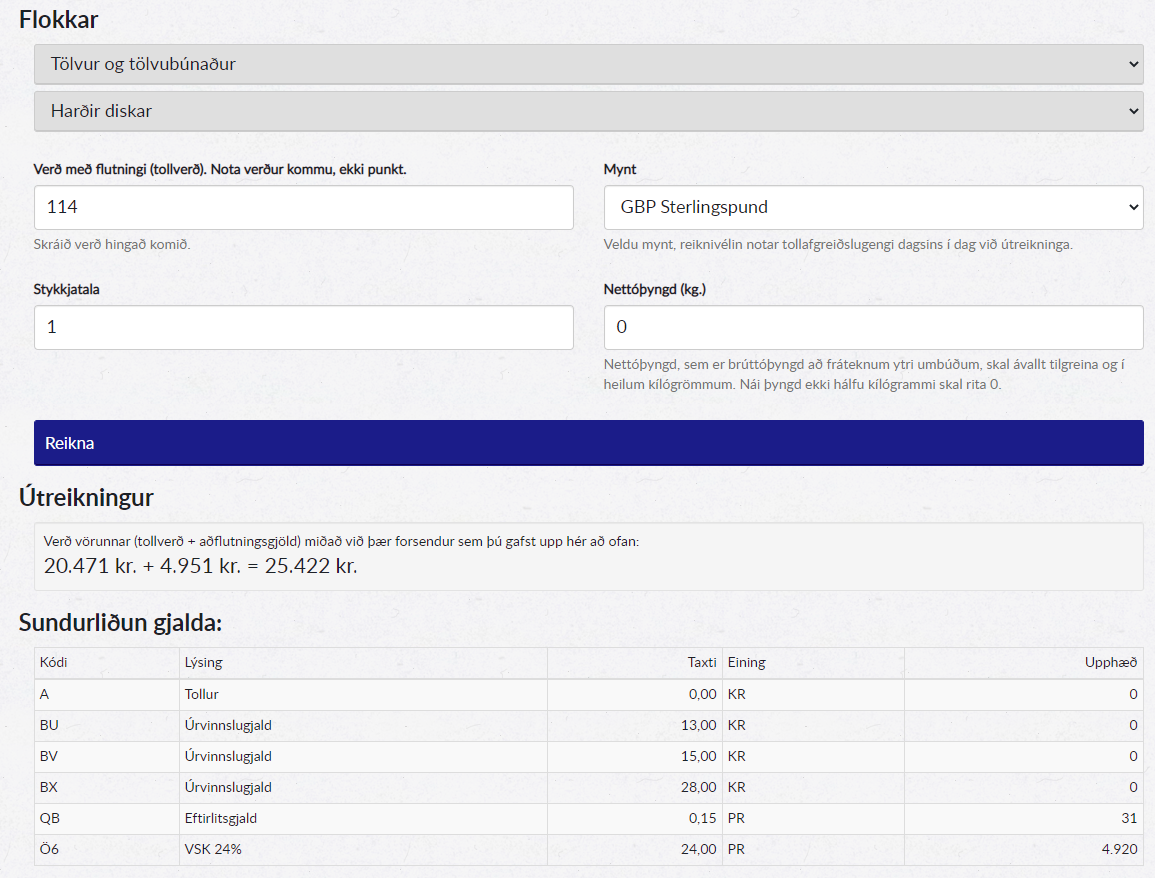Click the price field containing 114
1155x878 pixels.
tap(303, 207)
